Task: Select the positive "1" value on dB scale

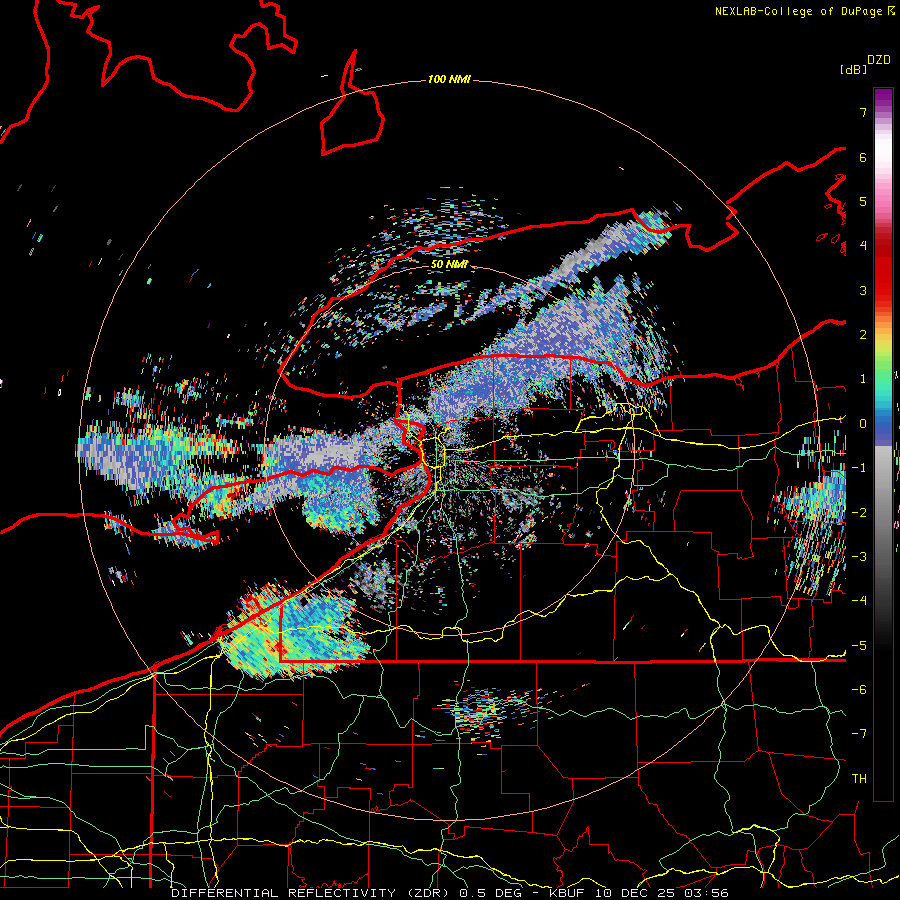Action: (863, 379)
